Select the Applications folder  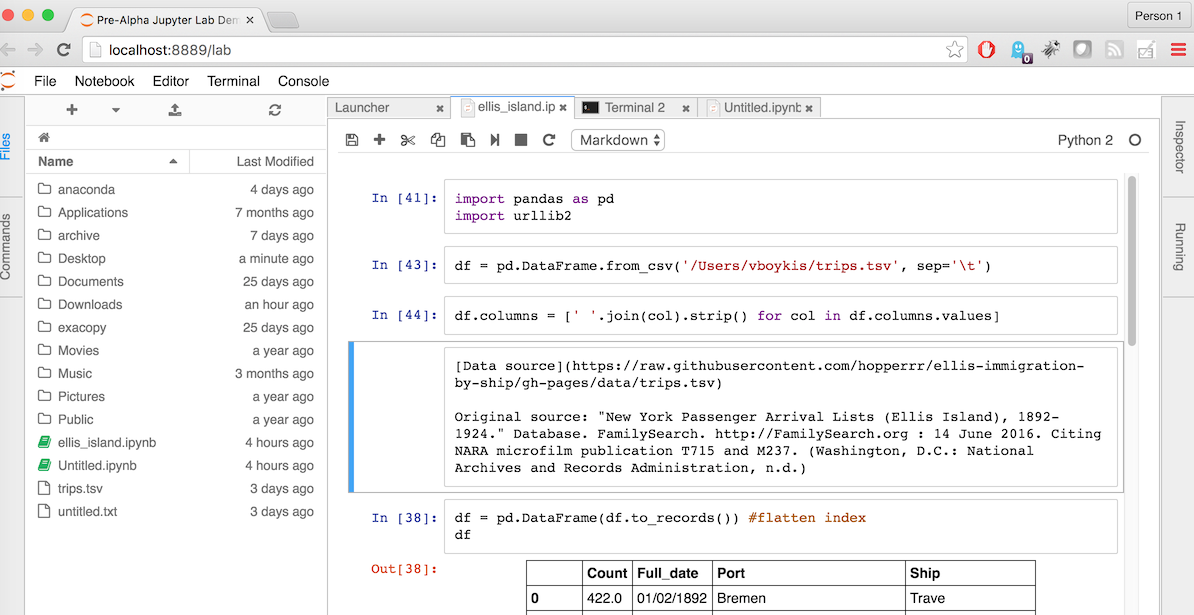pos(175,212)
